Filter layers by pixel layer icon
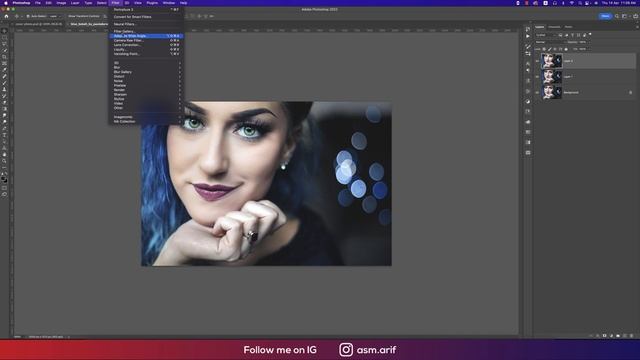Viewport: 640px width, 360px height. point(560,36)
